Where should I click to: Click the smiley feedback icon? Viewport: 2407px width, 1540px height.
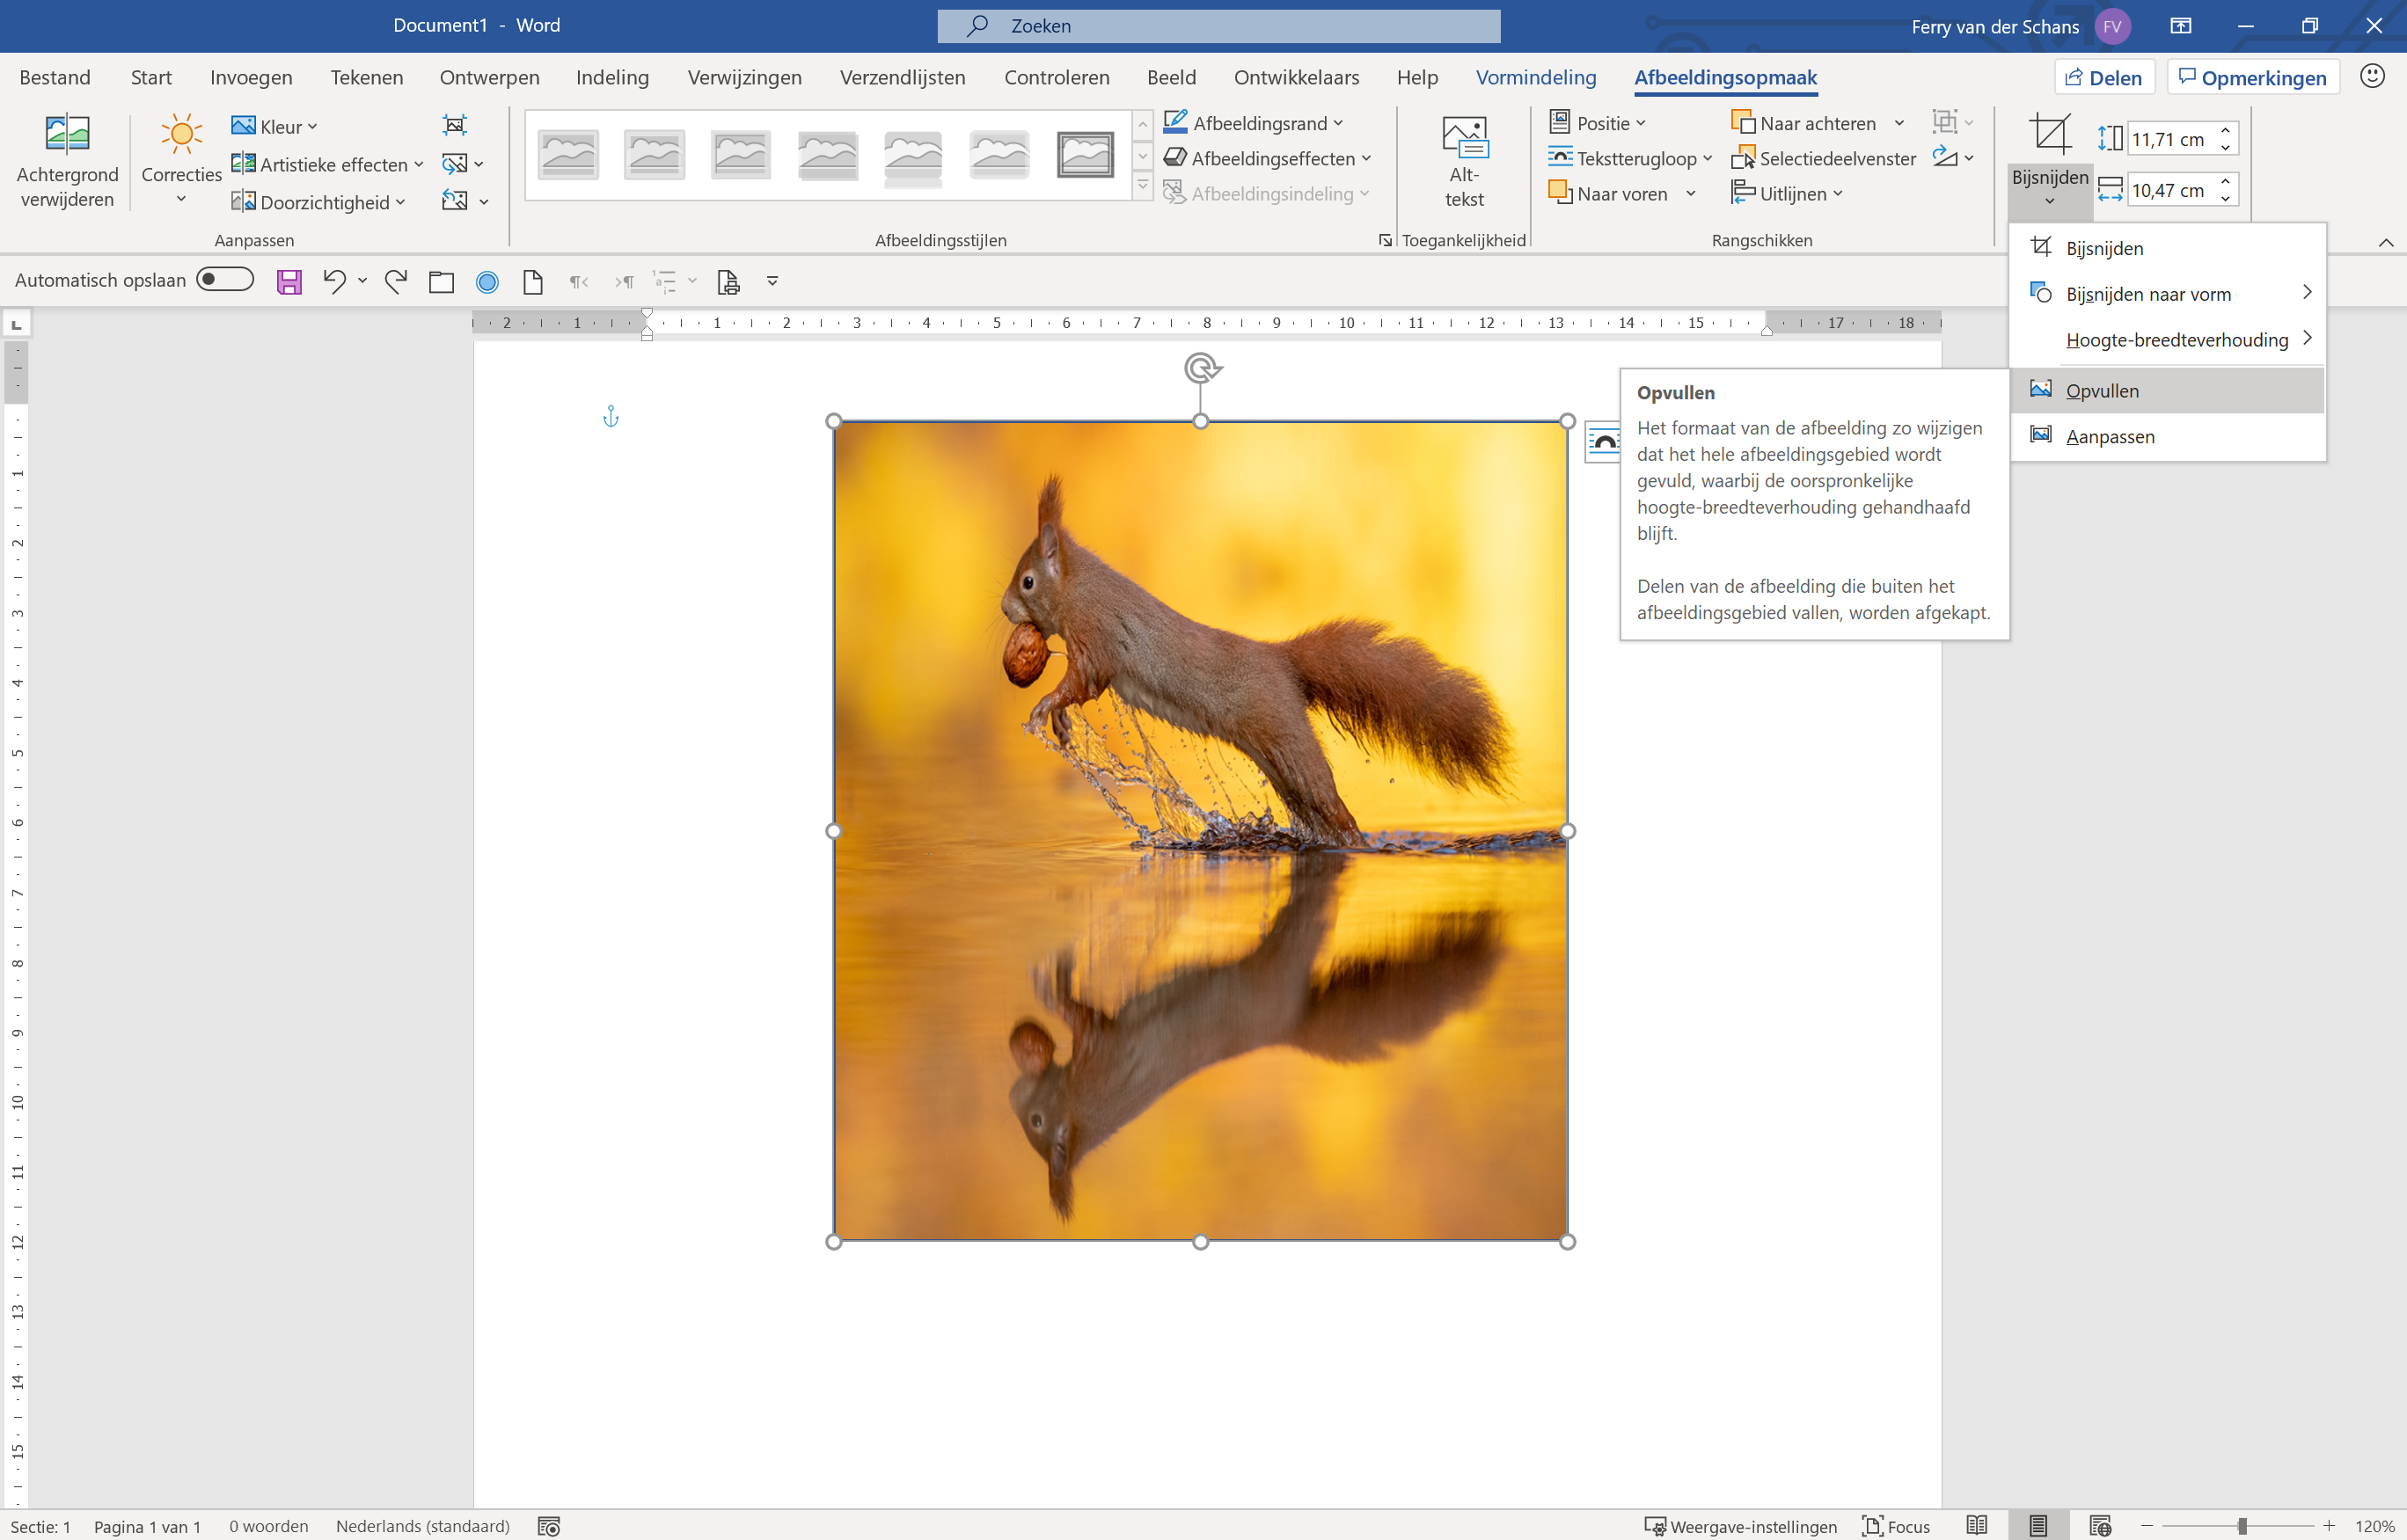2372,77
